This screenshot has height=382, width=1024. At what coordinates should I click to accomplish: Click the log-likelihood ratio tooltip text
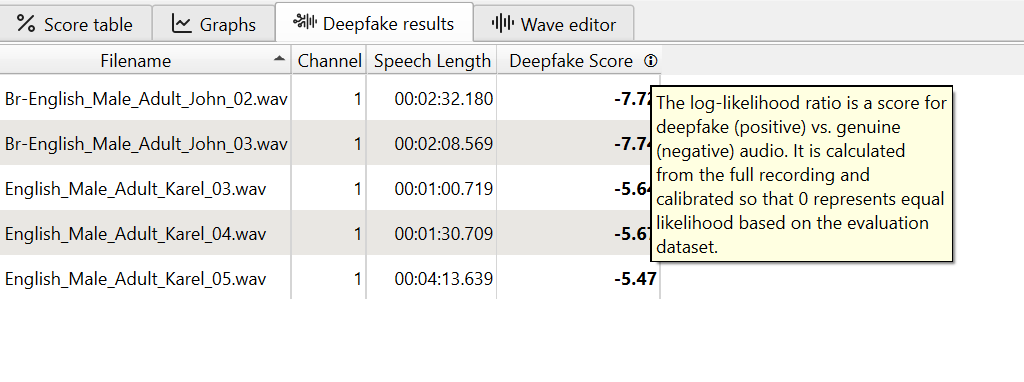pos(801,174)
